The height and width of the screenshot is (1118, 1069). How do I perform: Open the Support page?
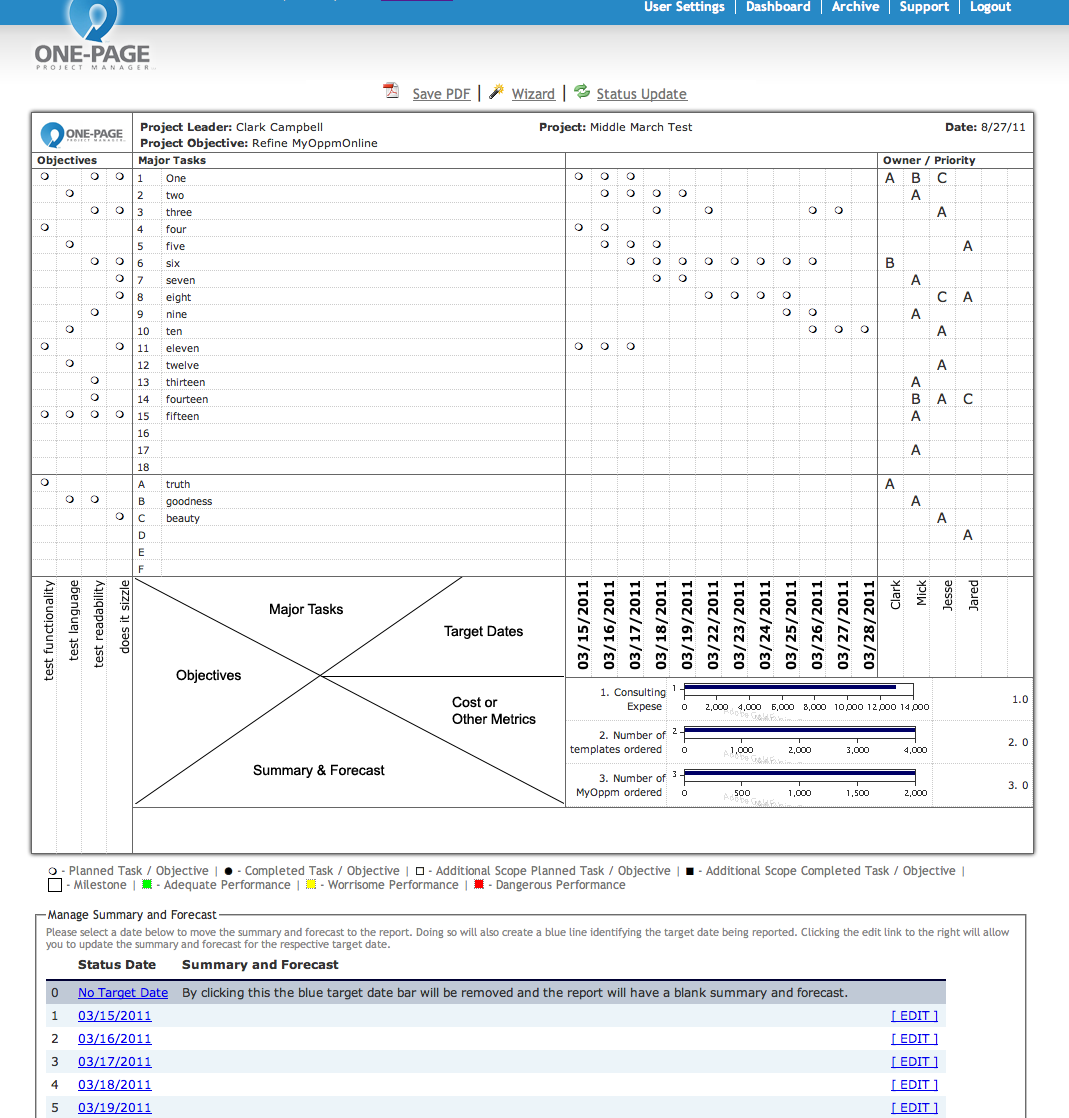pos(924,7)
